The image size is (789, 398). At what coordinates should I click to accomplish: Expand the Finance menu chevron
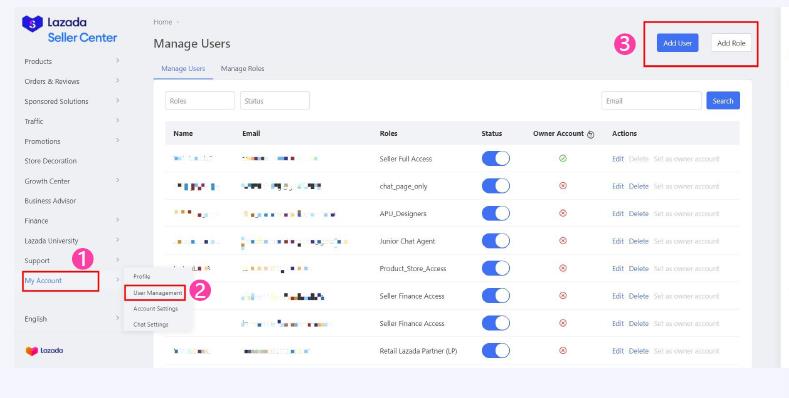coord(117,220)
